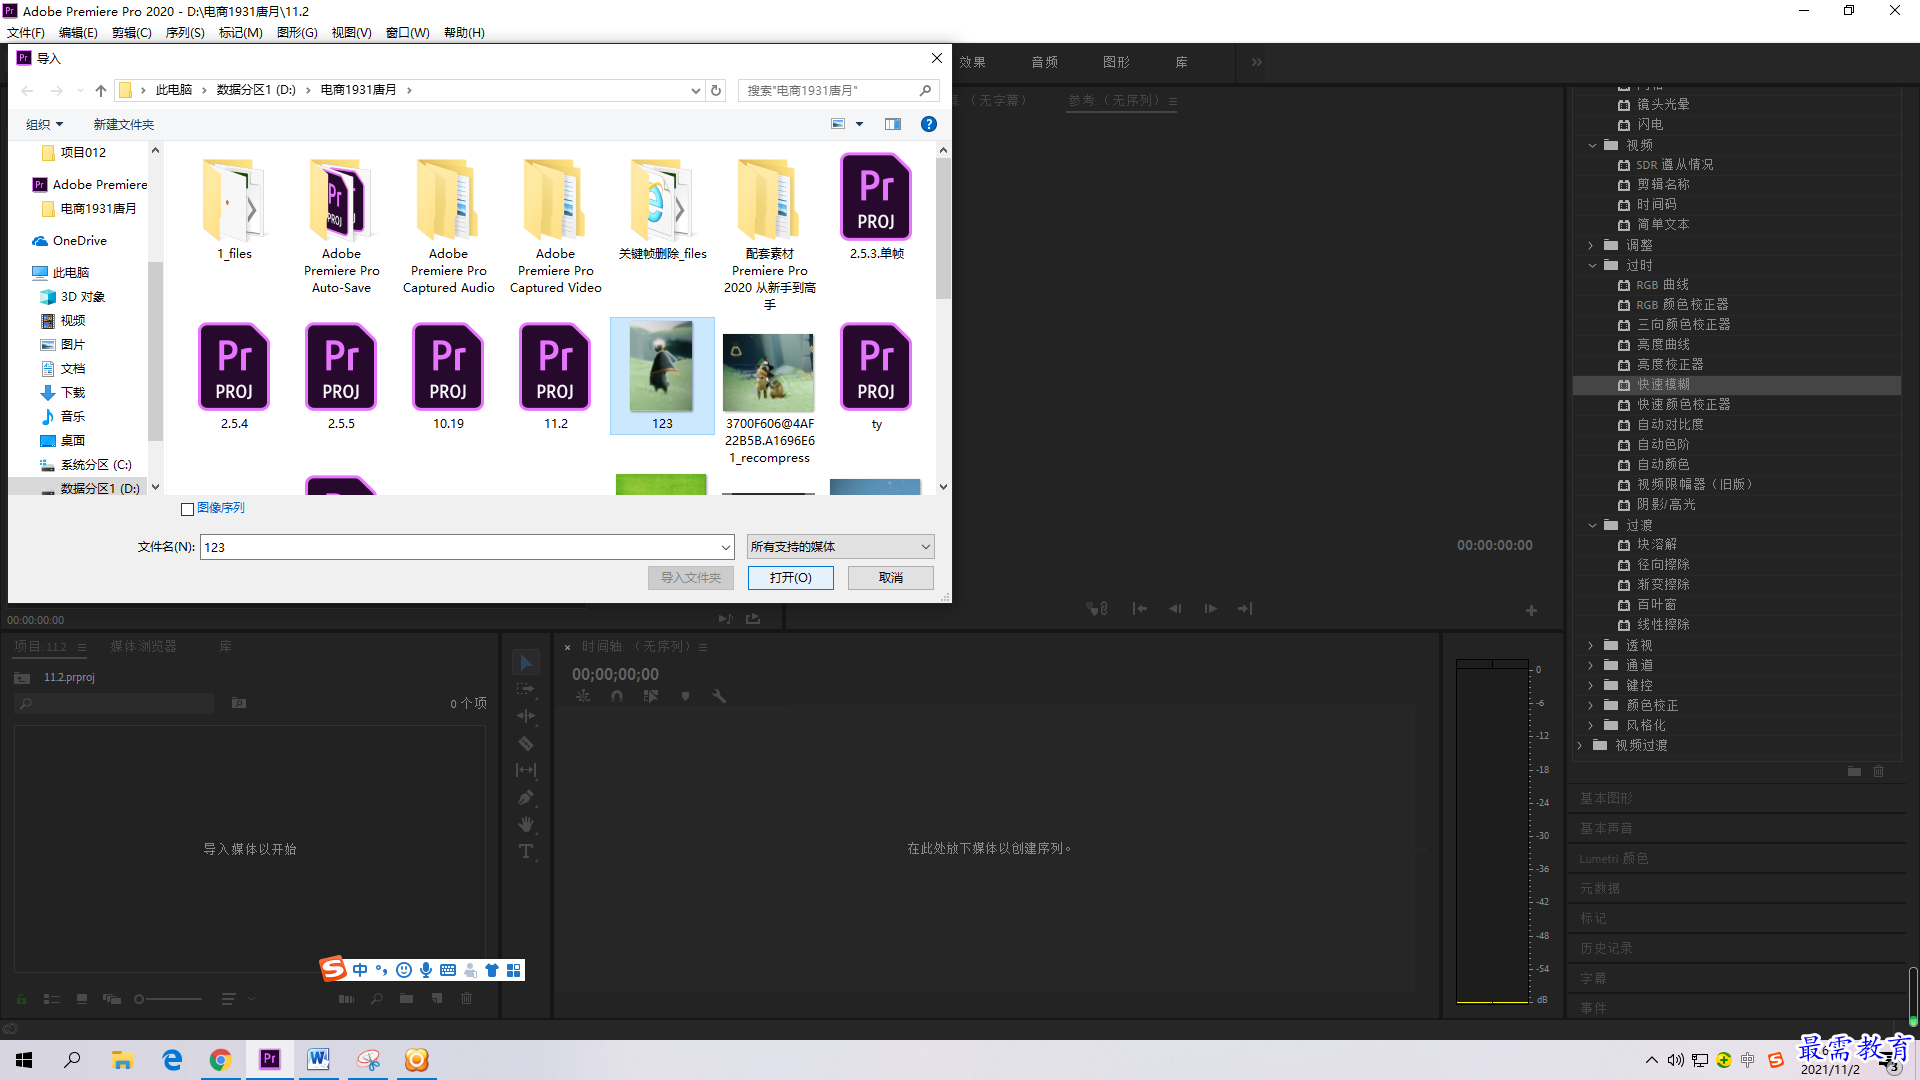The height and width of the screenshot is (1080, 1920).
Task: Toggle the preview pane icon in Import dialog
Action: tap(893, 124)
